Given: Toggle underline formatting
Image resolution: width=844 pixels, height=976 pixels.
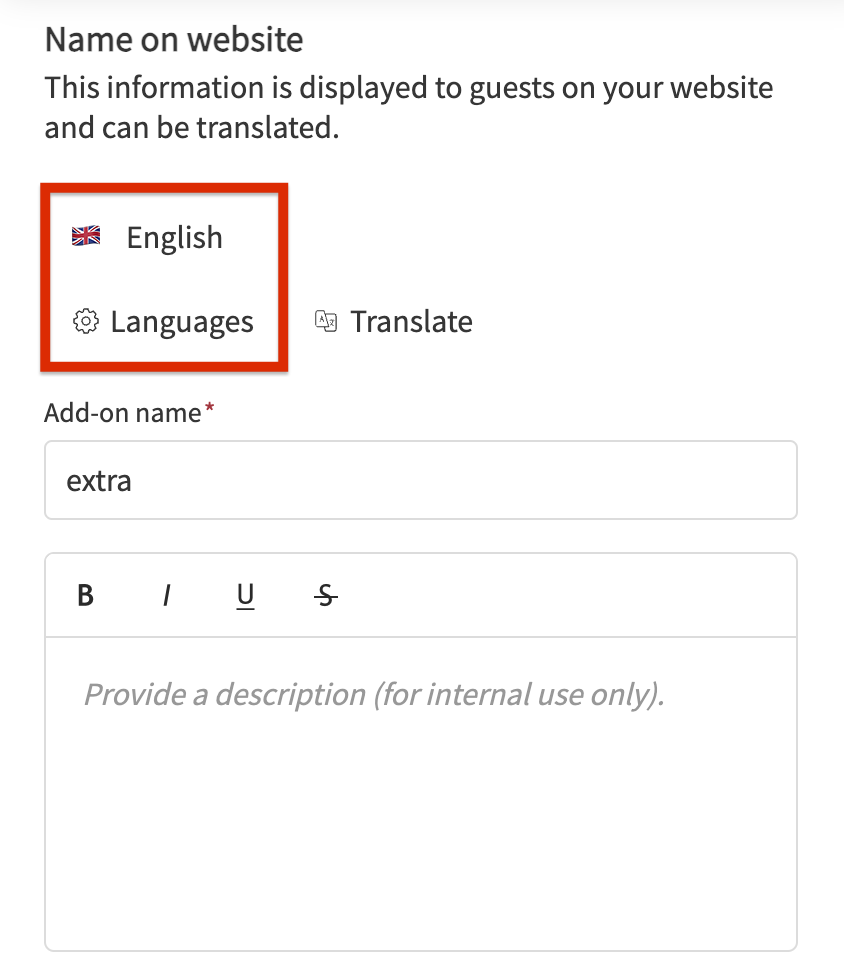Looking at the screenshot, I should click(245, 596).
